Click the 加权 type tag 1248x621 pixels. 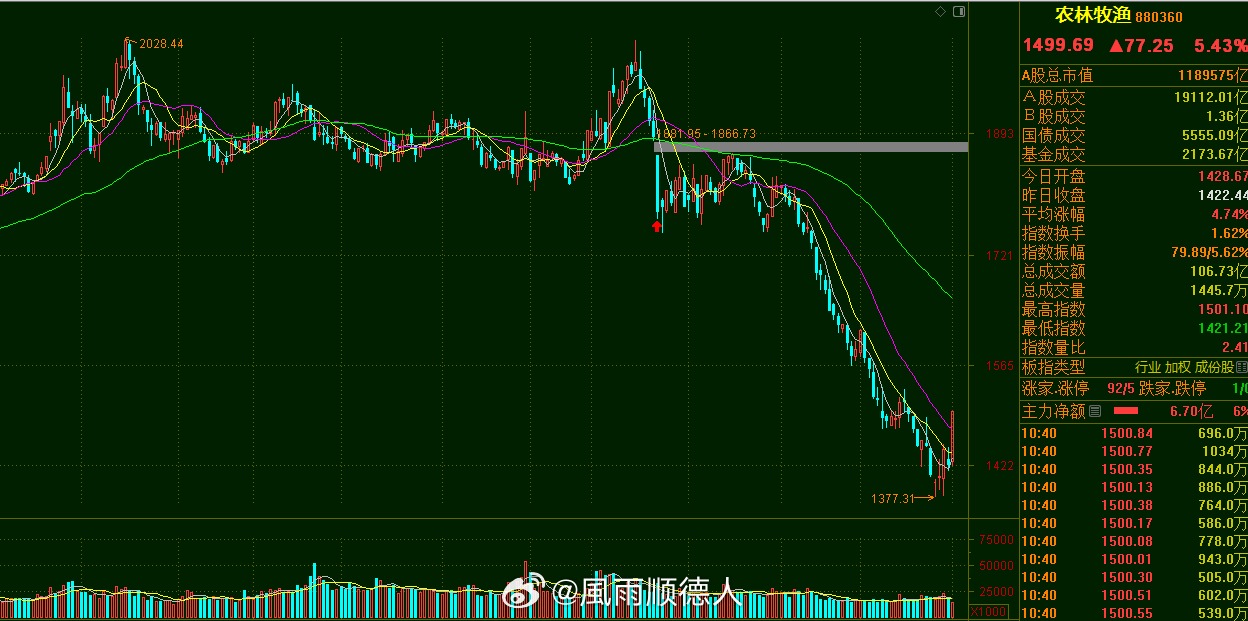point(1177,368)
